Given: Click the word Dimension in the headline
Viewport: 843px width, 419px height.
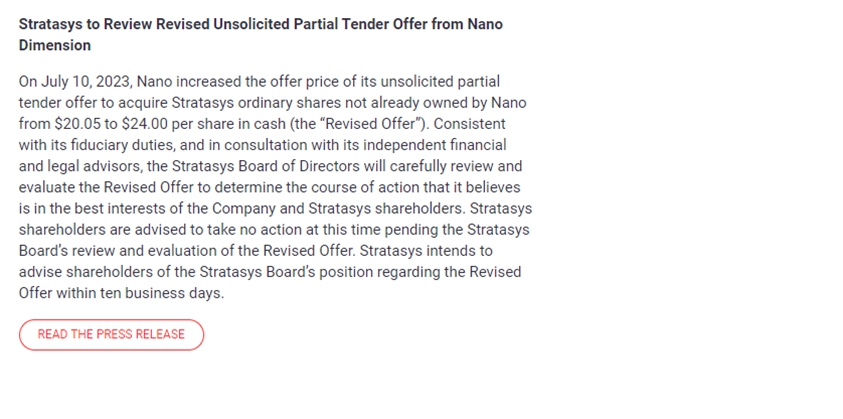Looking at the screenshot, I should [x=55, y=45].
